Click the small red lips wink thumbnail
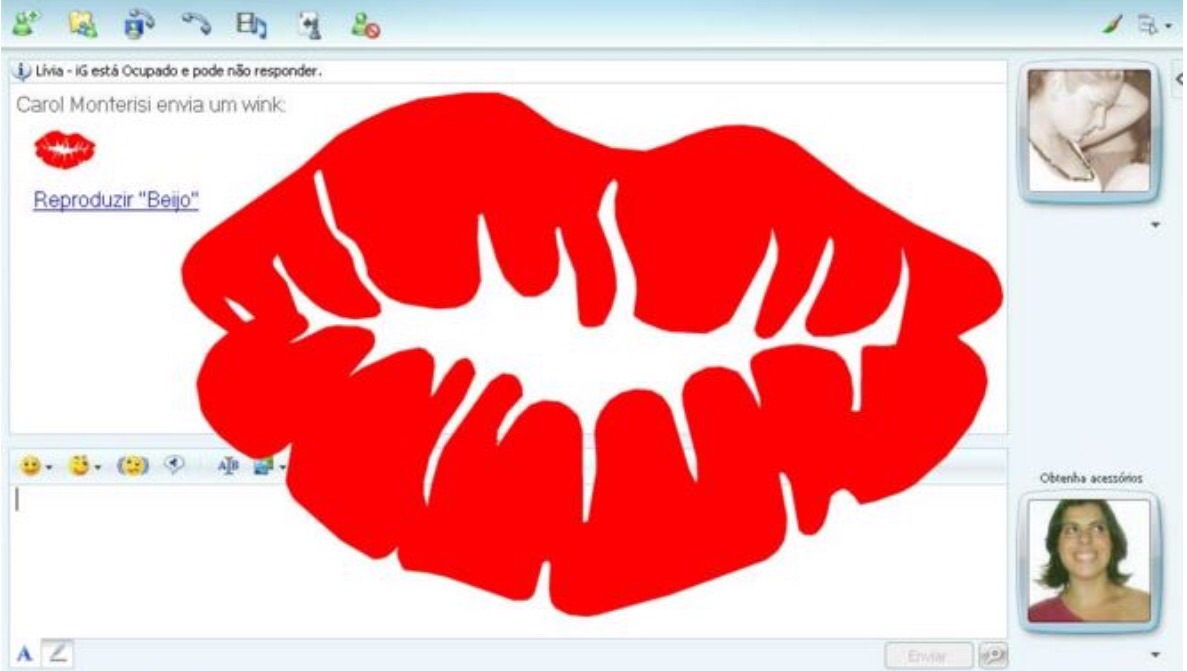 click(65, 149)
